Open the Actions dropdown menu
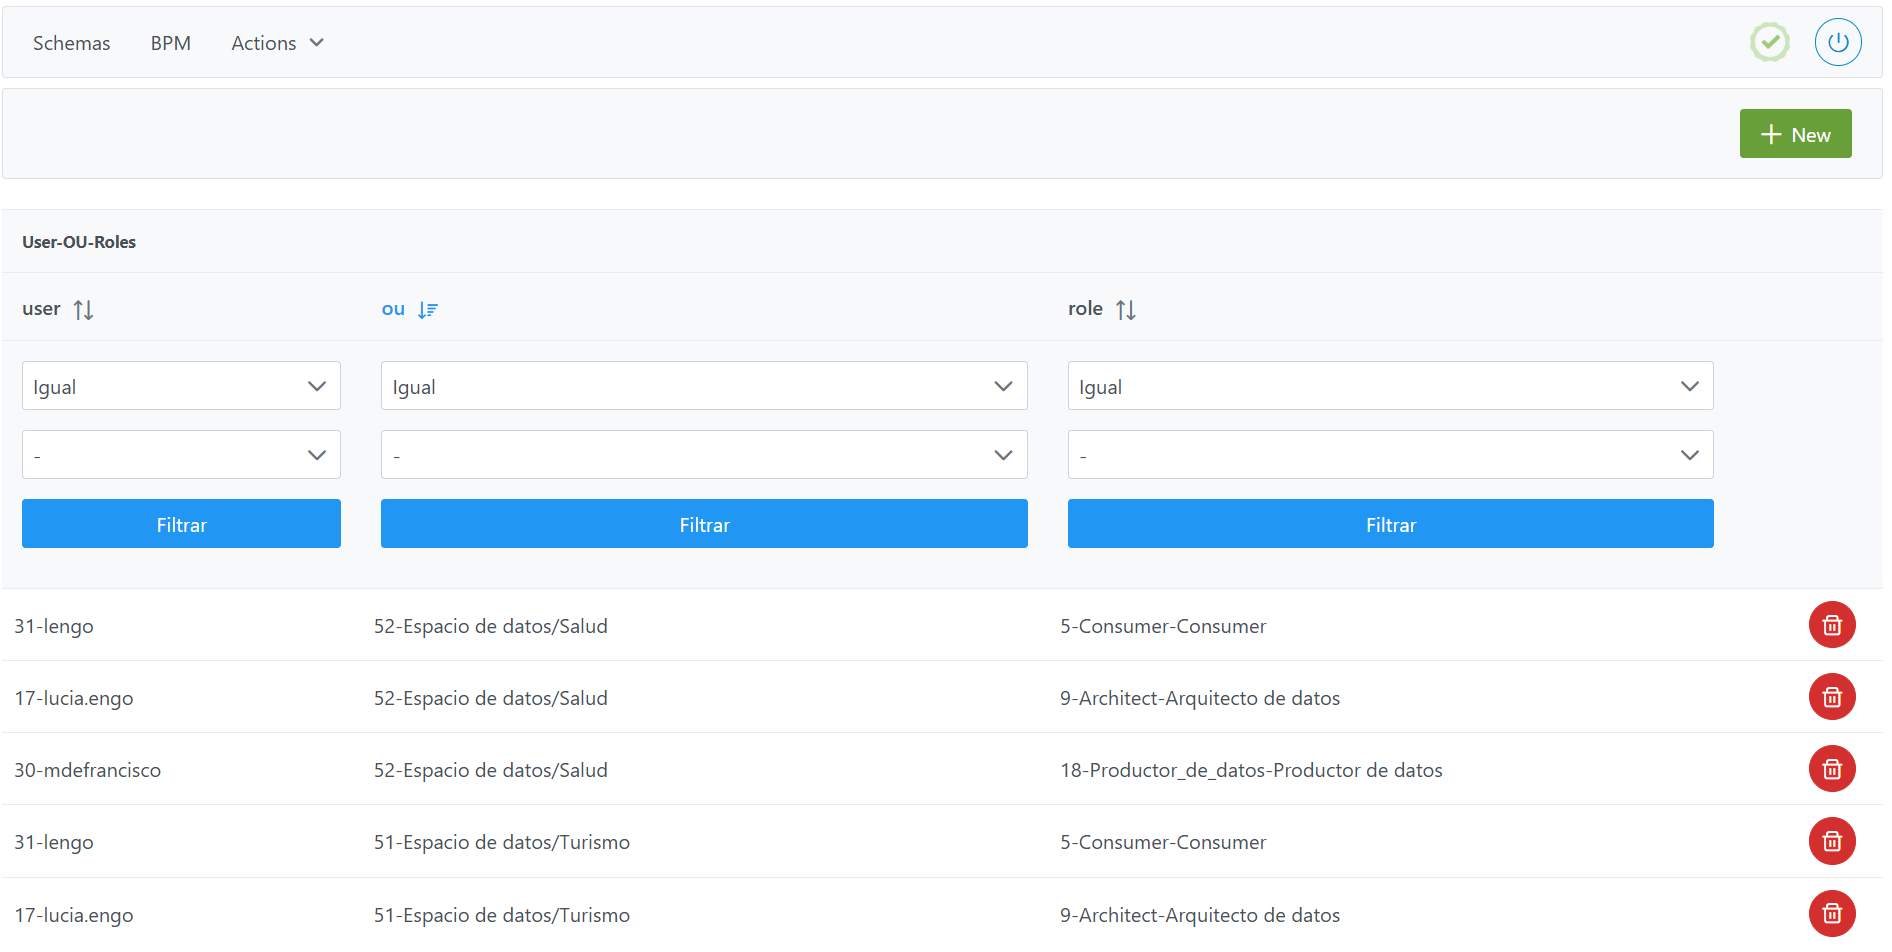 277,43
